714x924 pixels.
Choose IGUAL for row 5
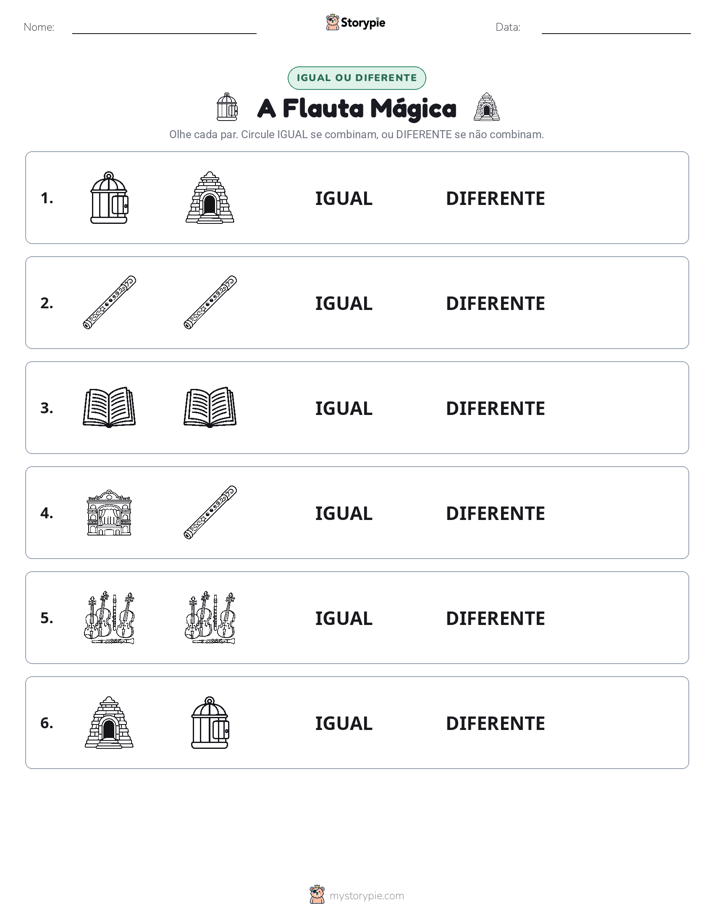click(x=343, y=618)
